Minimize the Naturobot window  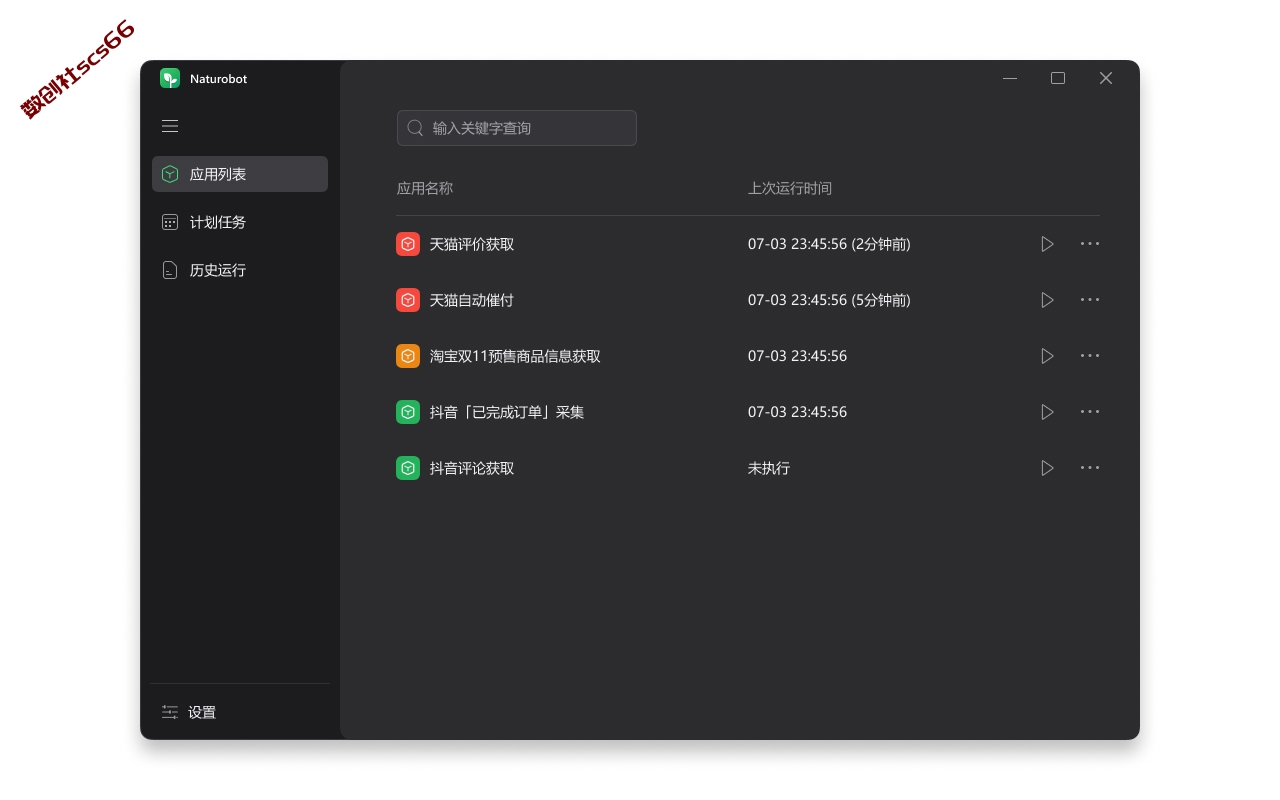click(x=1010, y=78)
